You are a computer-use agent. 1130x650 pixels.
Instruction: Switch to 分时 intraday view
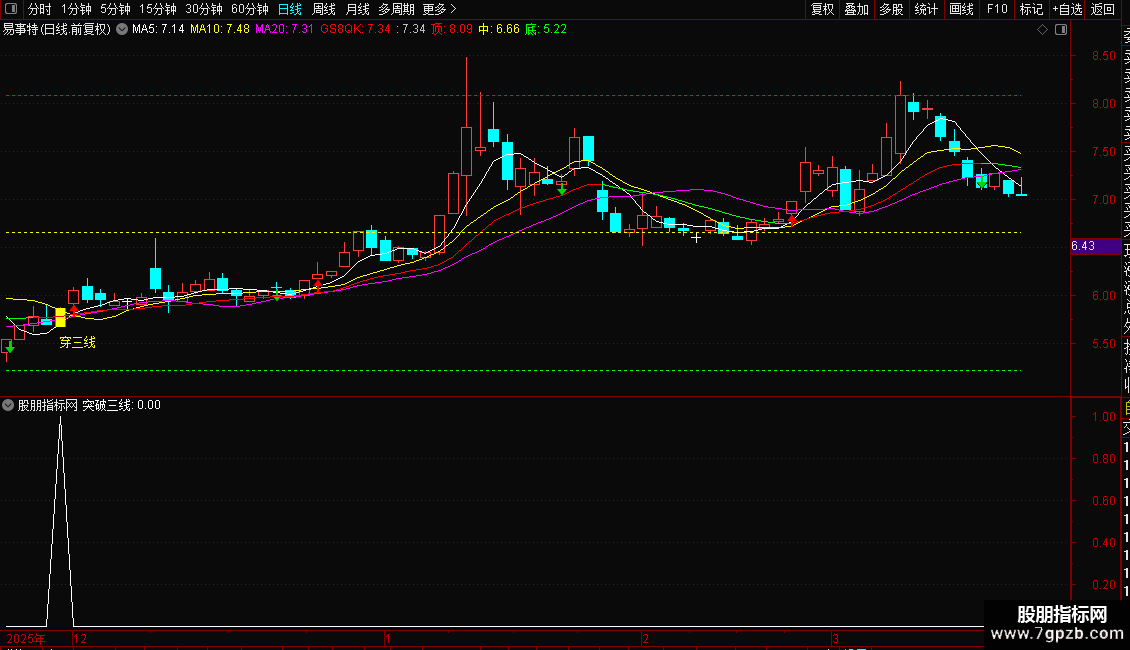(40, 9)
